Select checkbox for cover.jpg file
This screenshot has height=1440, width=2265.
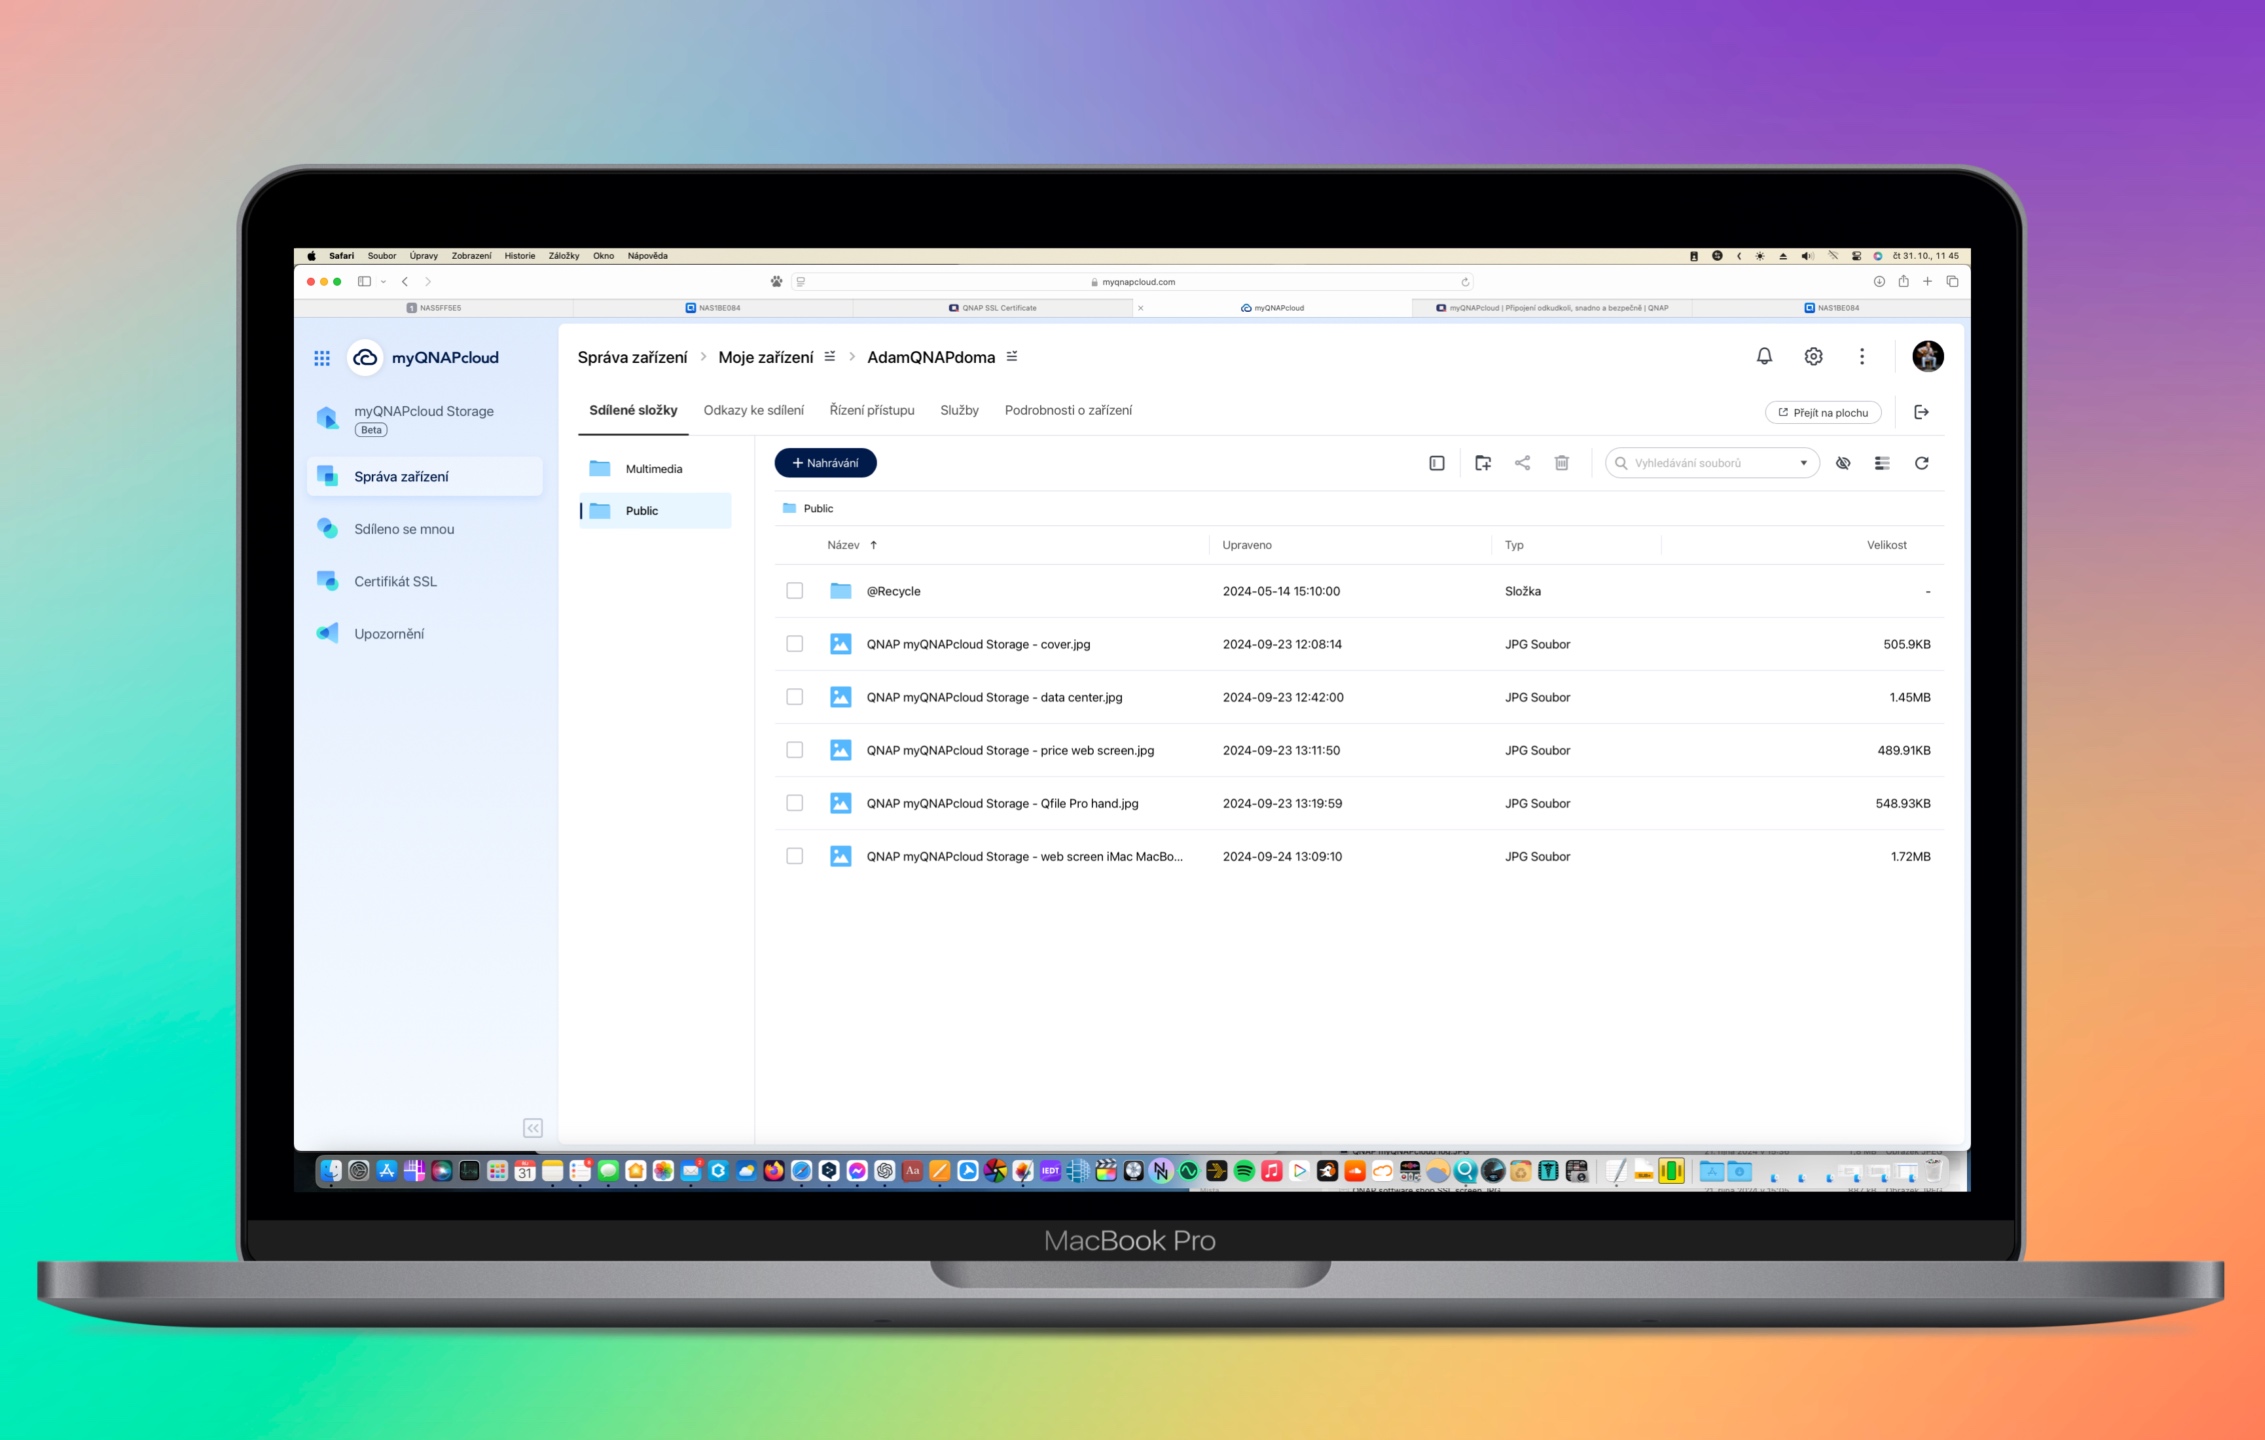[x=794, y=644]
